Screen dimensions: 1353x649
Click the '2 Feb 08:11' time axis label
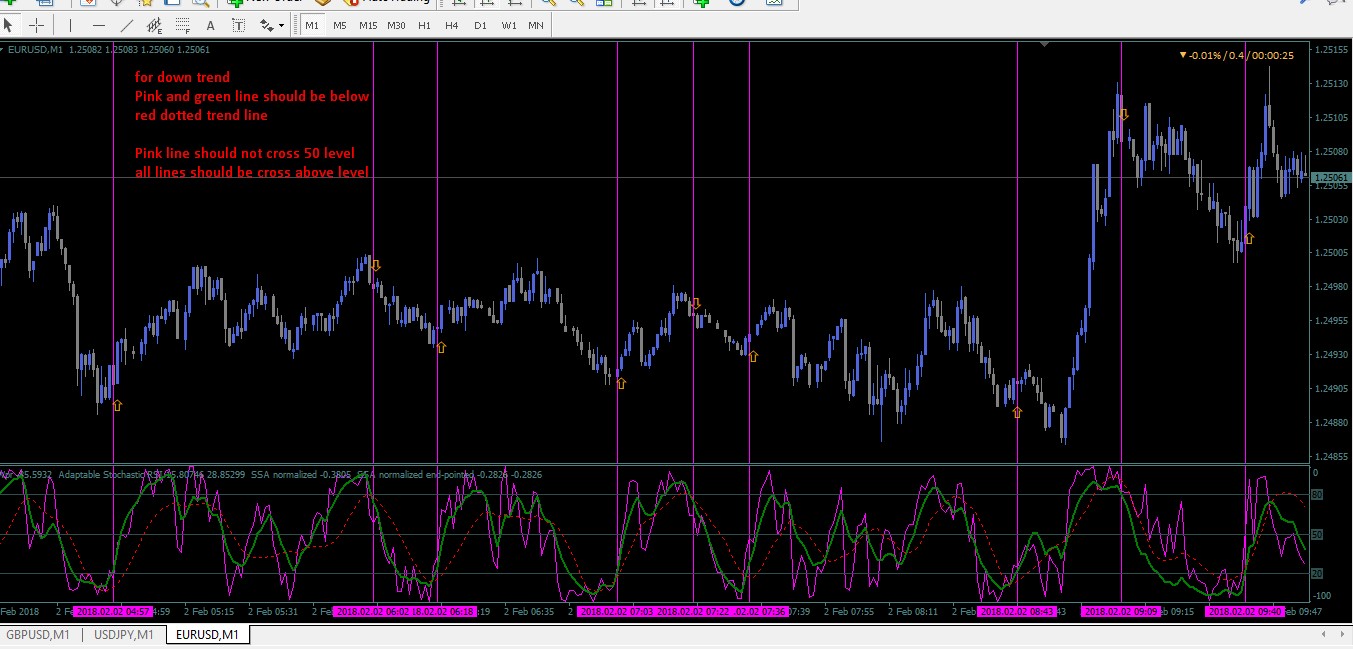click(914, 611)
